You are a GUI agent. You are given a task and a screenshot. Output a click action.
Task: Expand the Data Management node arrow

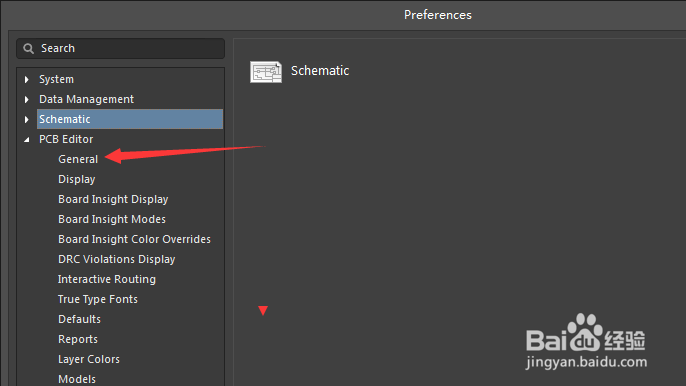coord(27,99)
